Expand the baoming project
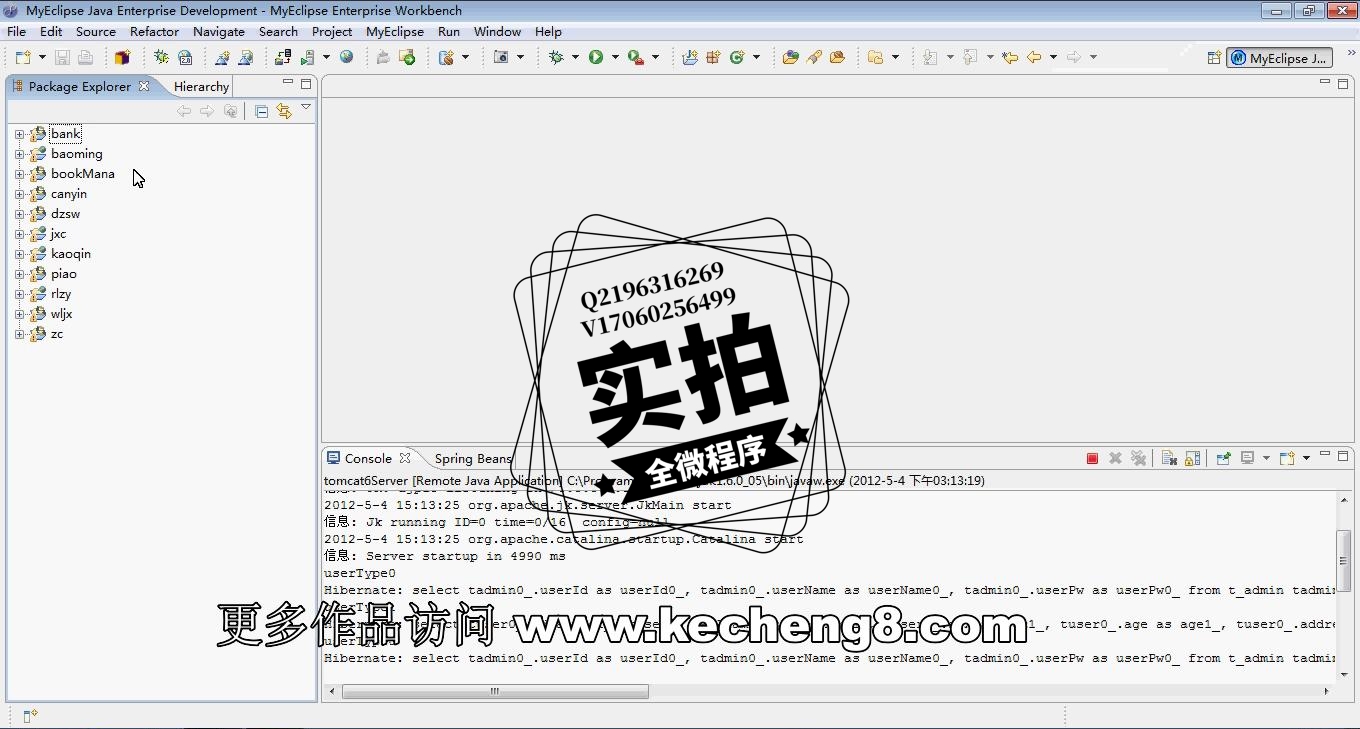Viewport: 1360px width, 729px height. click(x=19, y=154)
